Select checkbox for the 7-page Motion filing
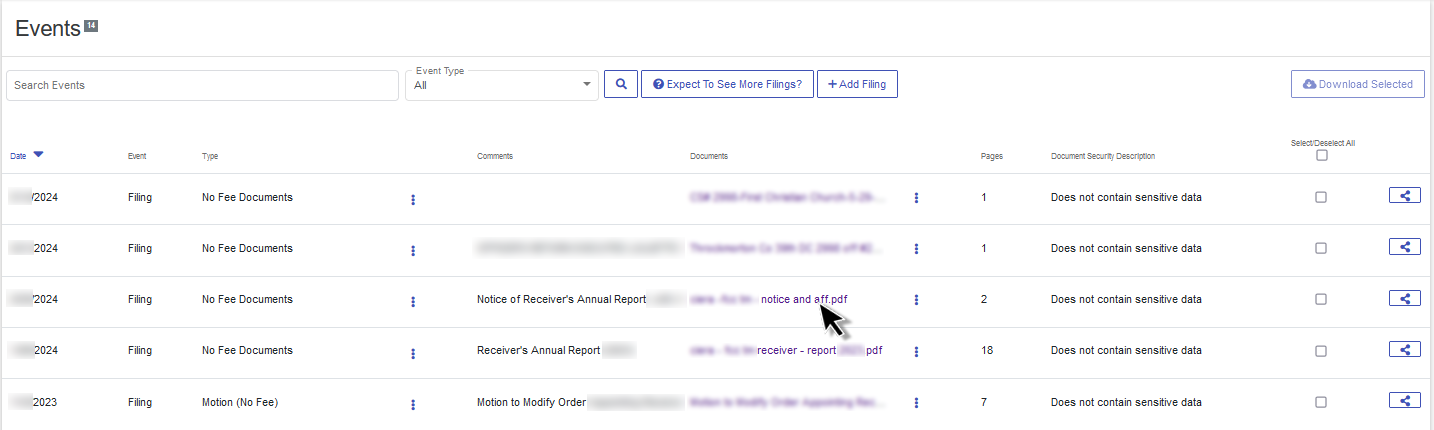Viewport: 1434px width, 430px height. click(x=1321, y=402)
